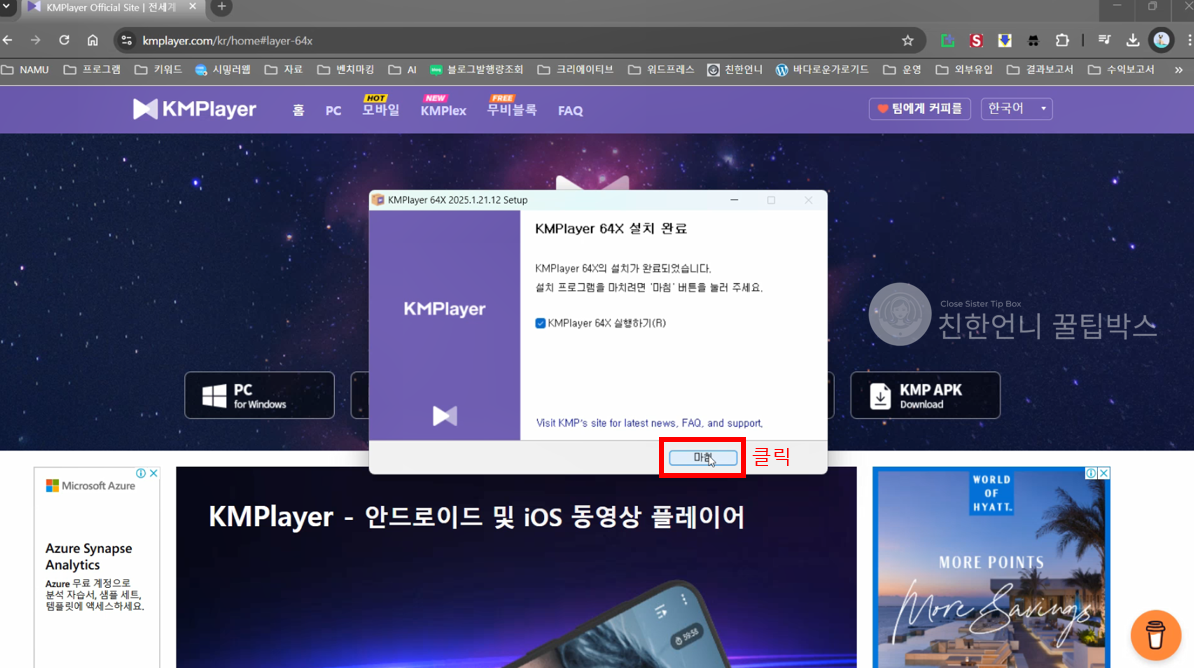Open Azure ad info icon
The width and height of the screenshot is (1194, 668).
[141, 473]
